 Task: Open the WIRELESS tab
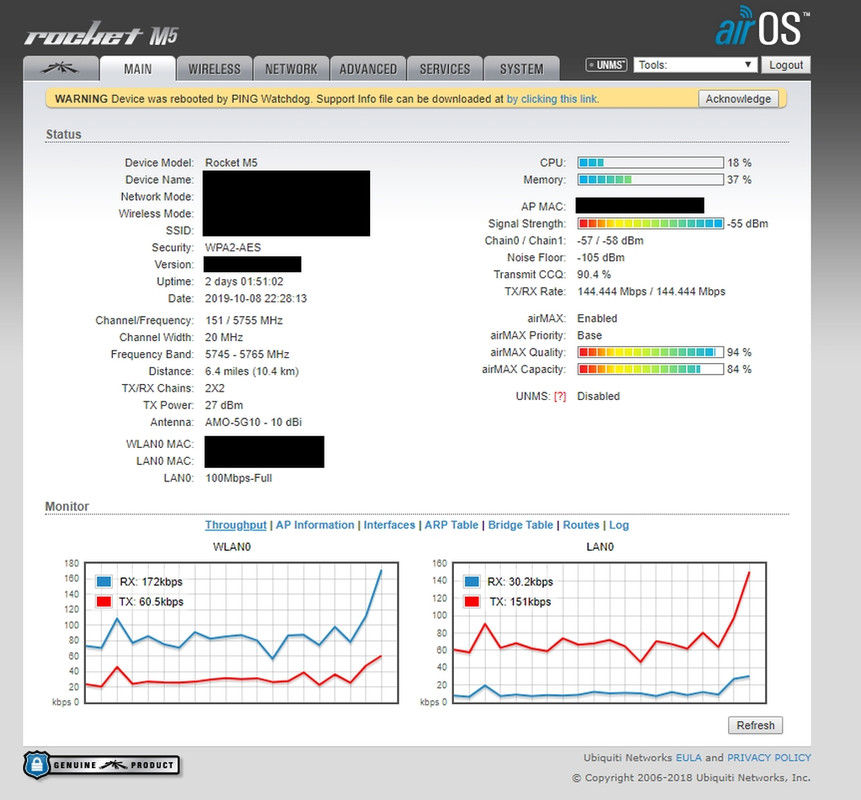click(x=214, y=69)
